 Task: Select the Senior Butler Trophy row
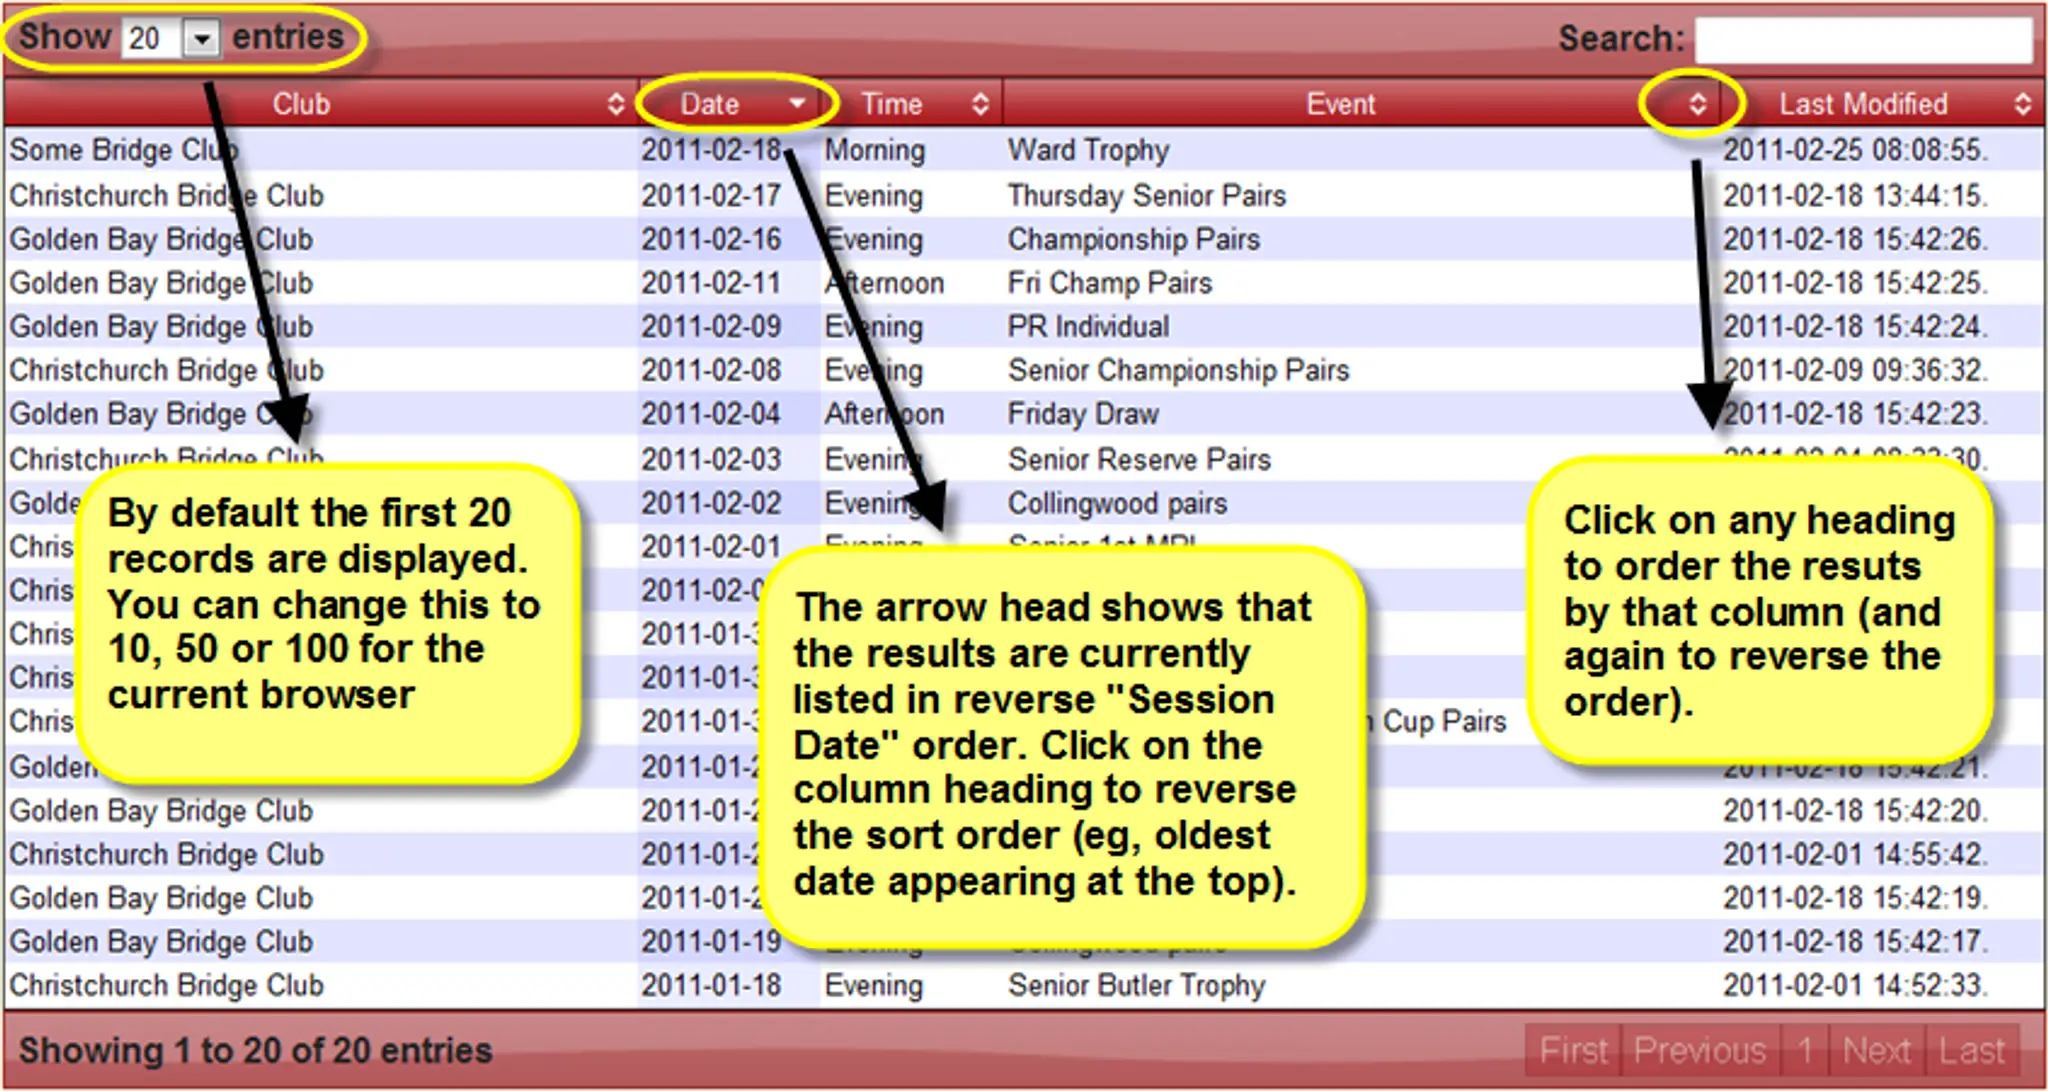(x=1136, y=985)
